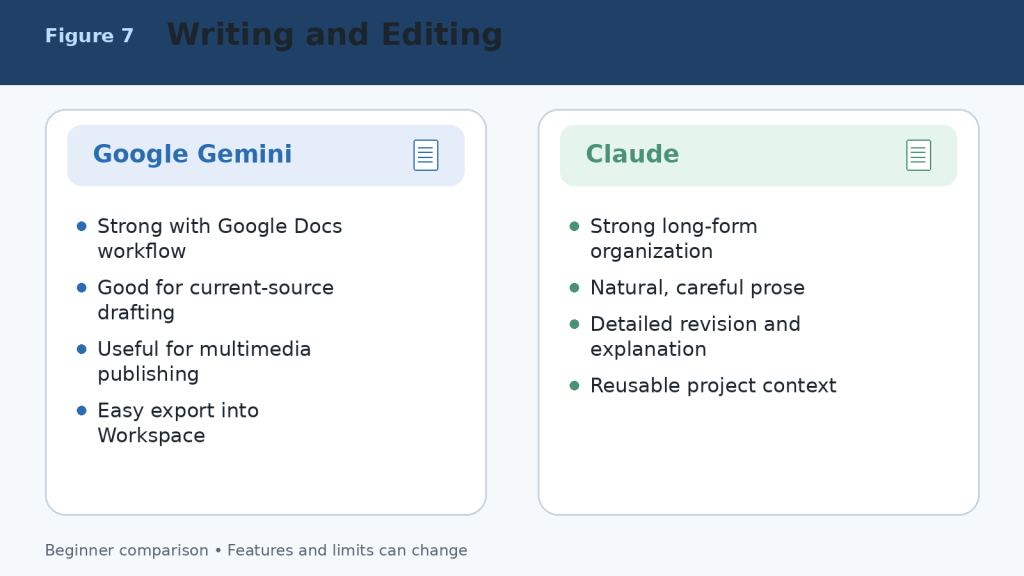1024x576 pixels.
Task: Click the Beginner comparison footer note
Action: click(x=256, y=551)
